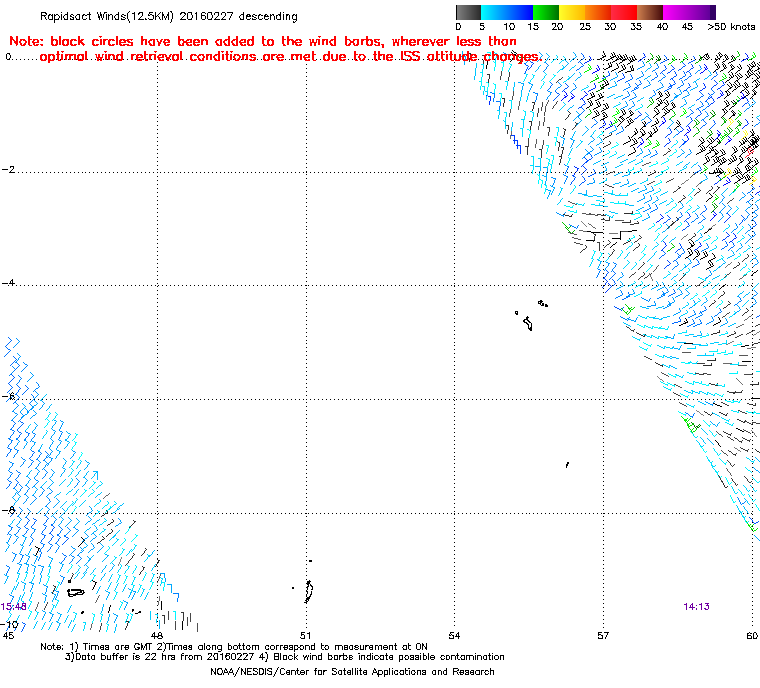
Task: Click the red note starting 'Note: black circles'
Action: [275, 48]
